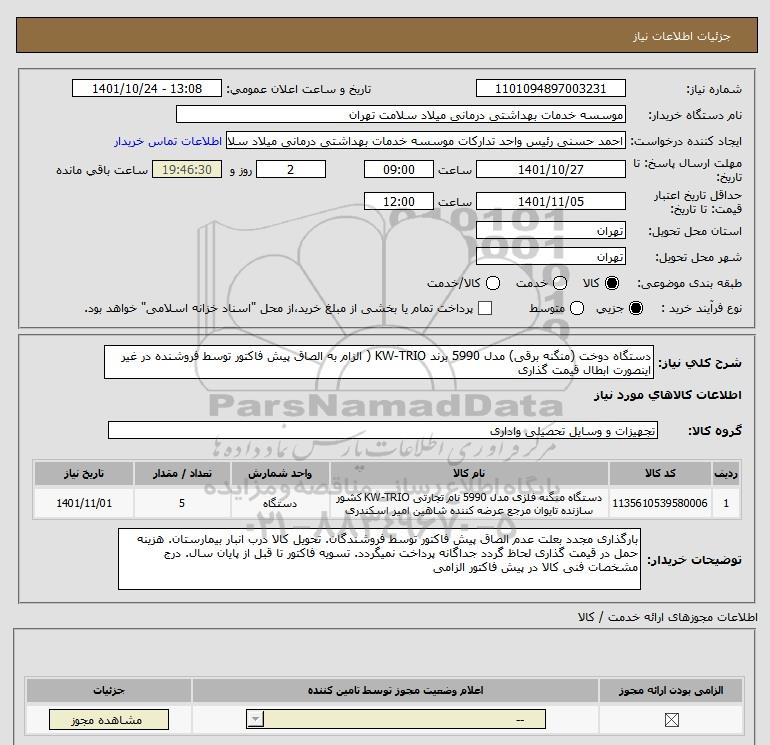This screenshot has height=745, width=770.
Task: Click the unit cell دستگاه
Action: coord(280,503)
